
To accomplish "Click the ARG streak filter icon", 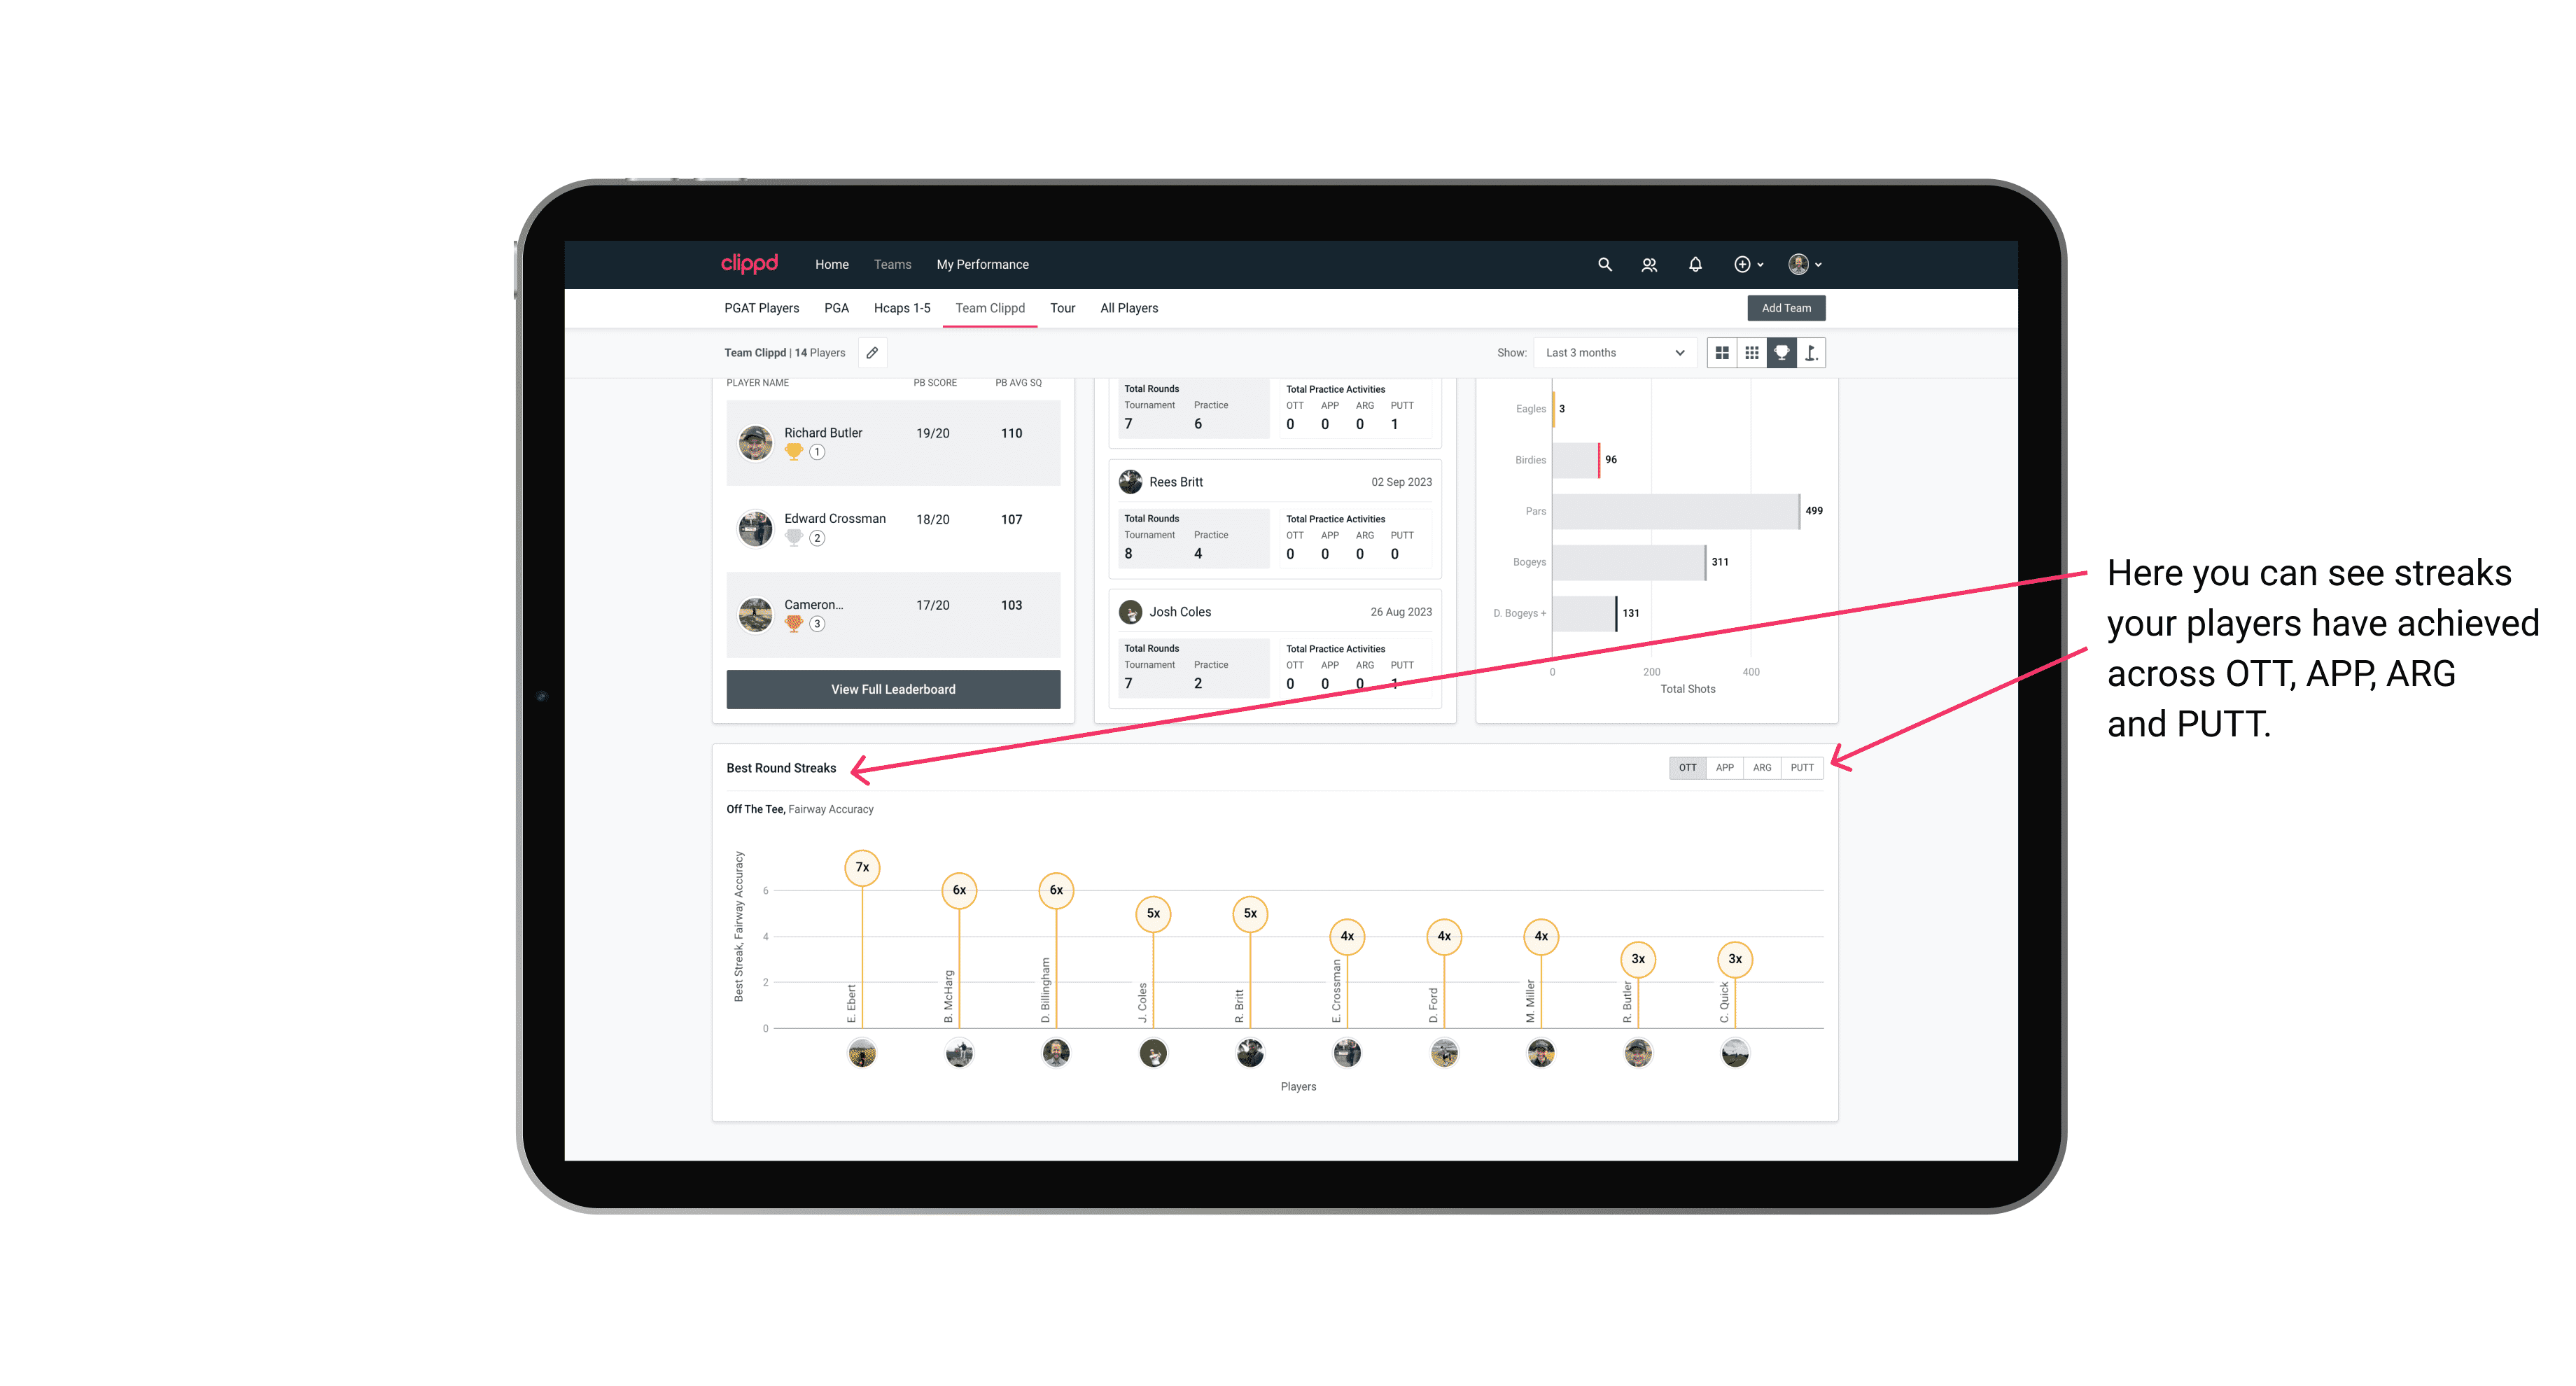I will (x=1763, y=768).
